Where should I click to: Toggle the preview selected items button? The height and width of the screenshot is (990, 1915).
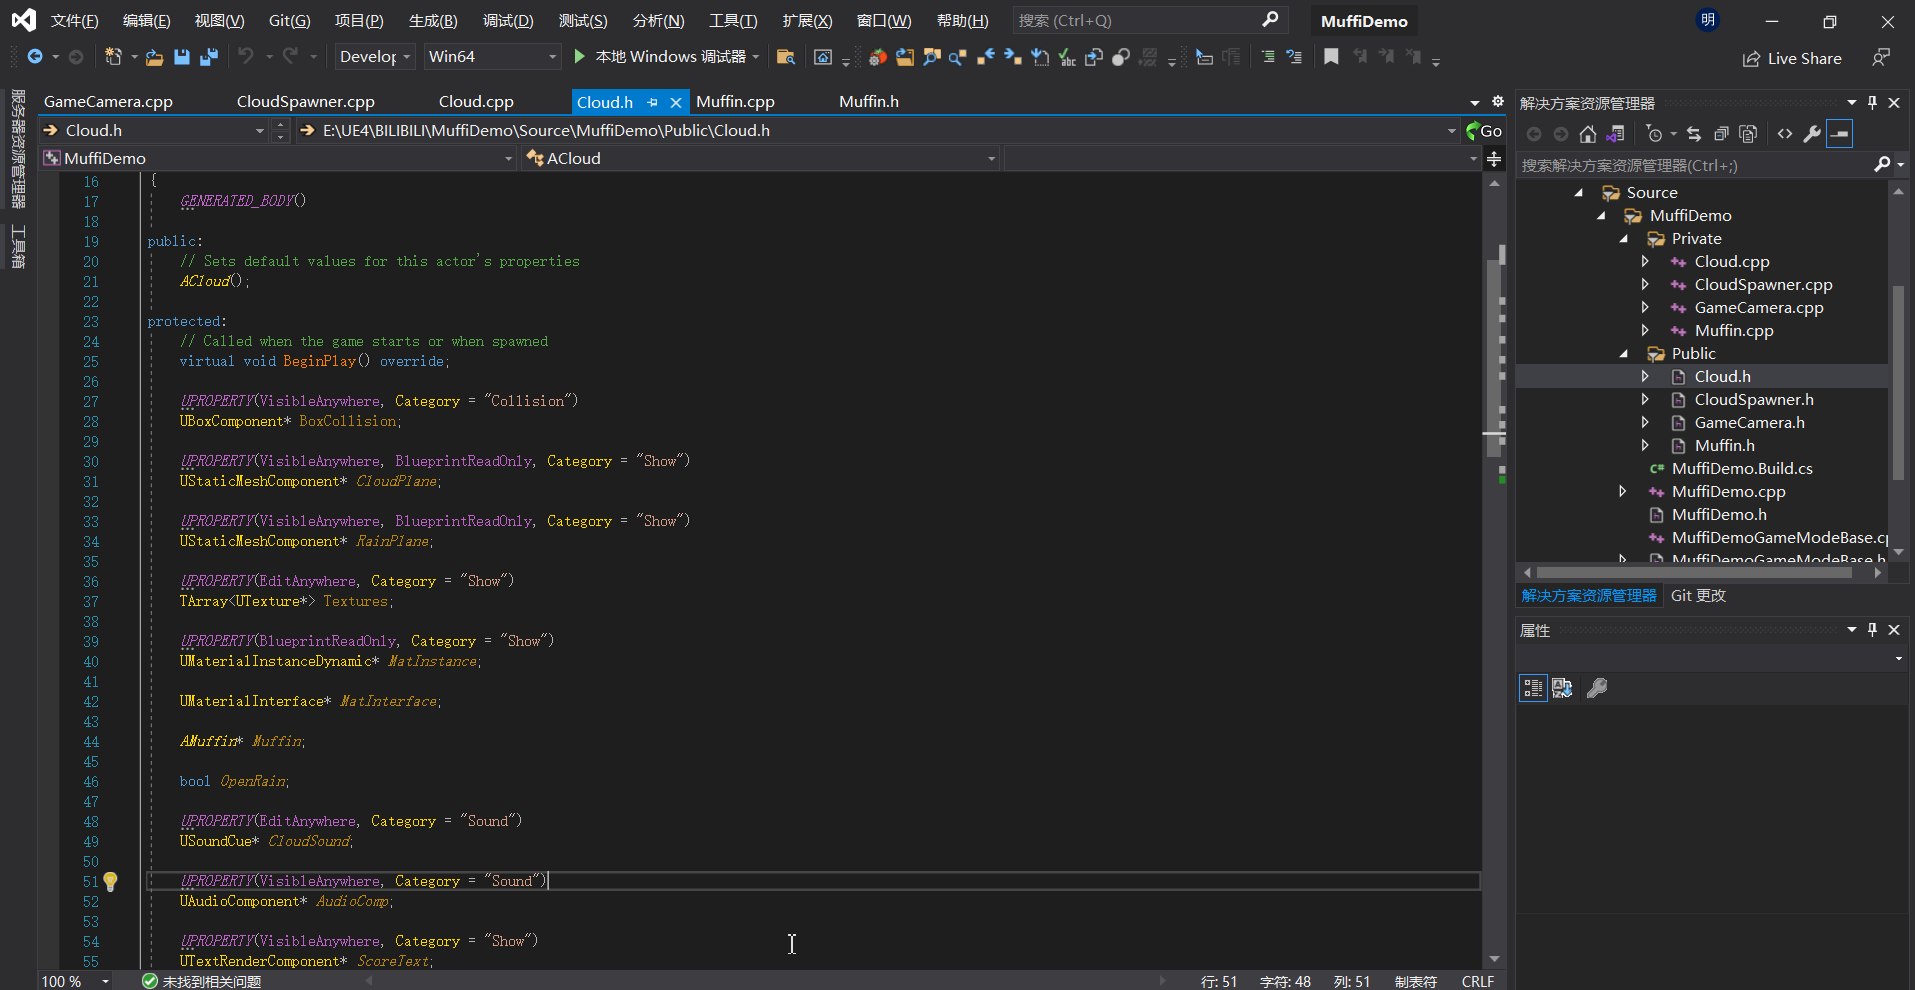[x=1839, y=134]
